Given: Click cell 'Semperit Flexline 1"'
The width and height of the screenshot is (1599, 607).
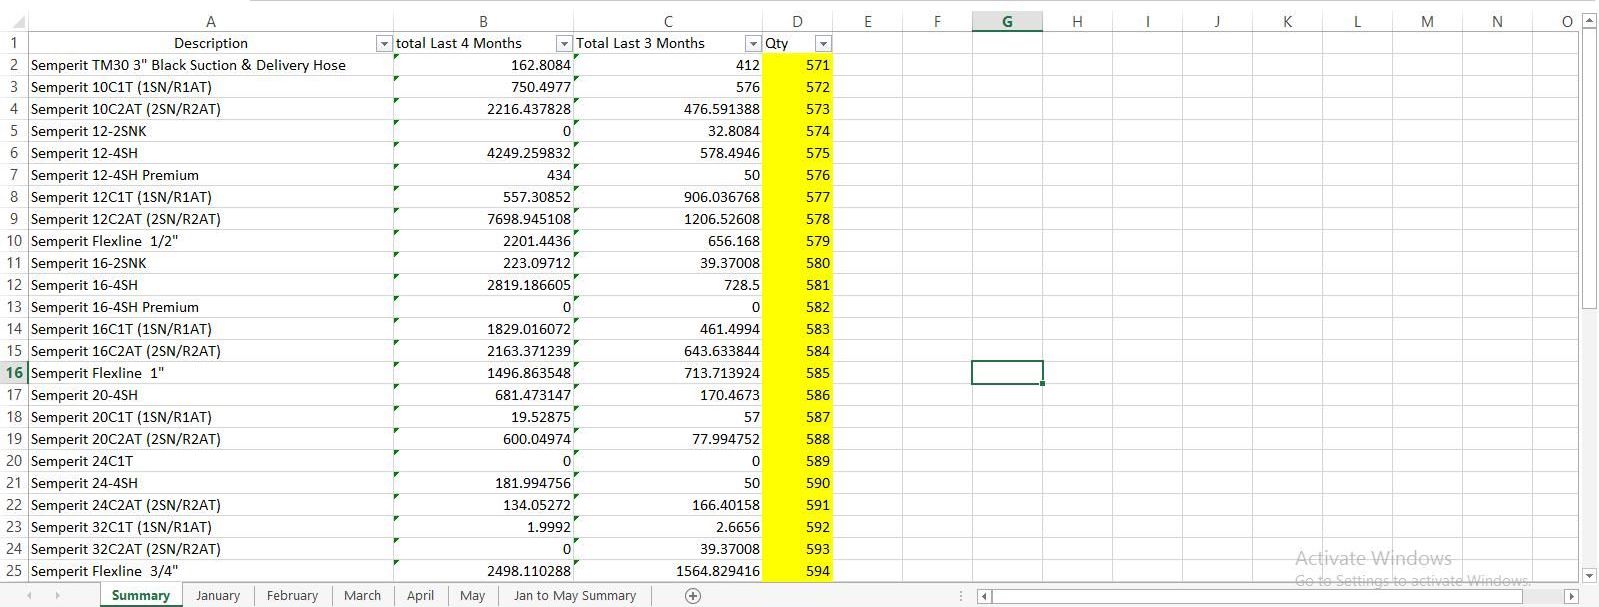Looking at the screenshot, I should (210, 373).
